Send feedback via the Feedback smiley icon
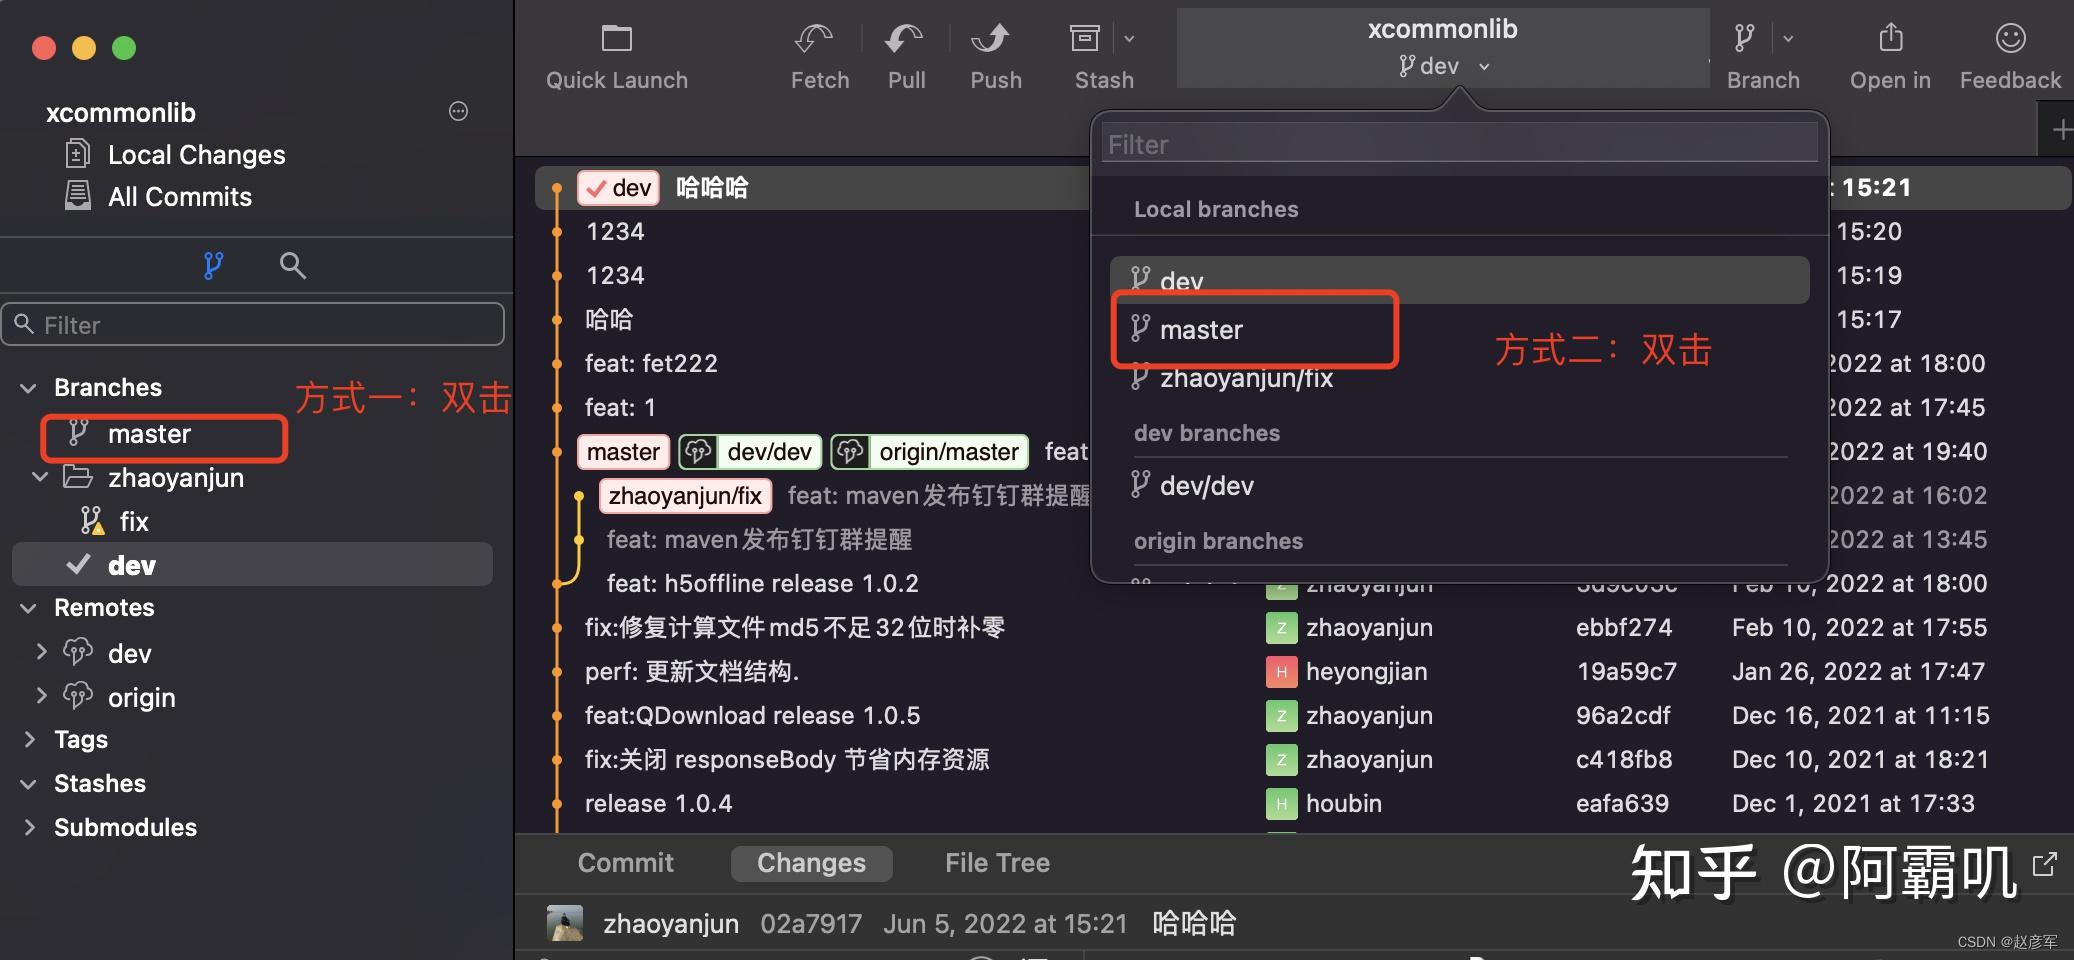The image size is (2074, 960). pyautogui.click(x=2010, y=38)
